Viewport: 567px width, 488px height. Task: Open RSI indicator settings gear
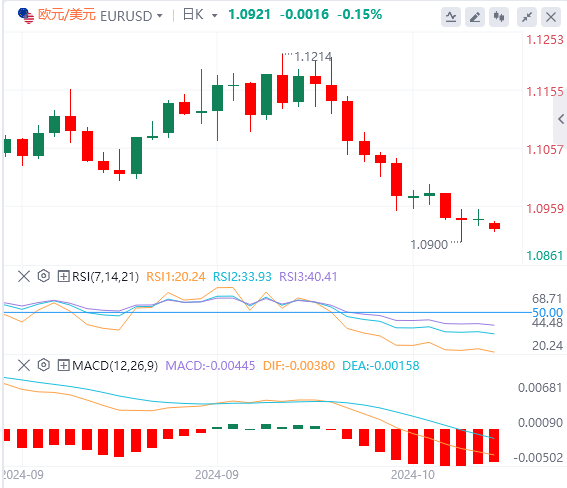pos(43,276)
